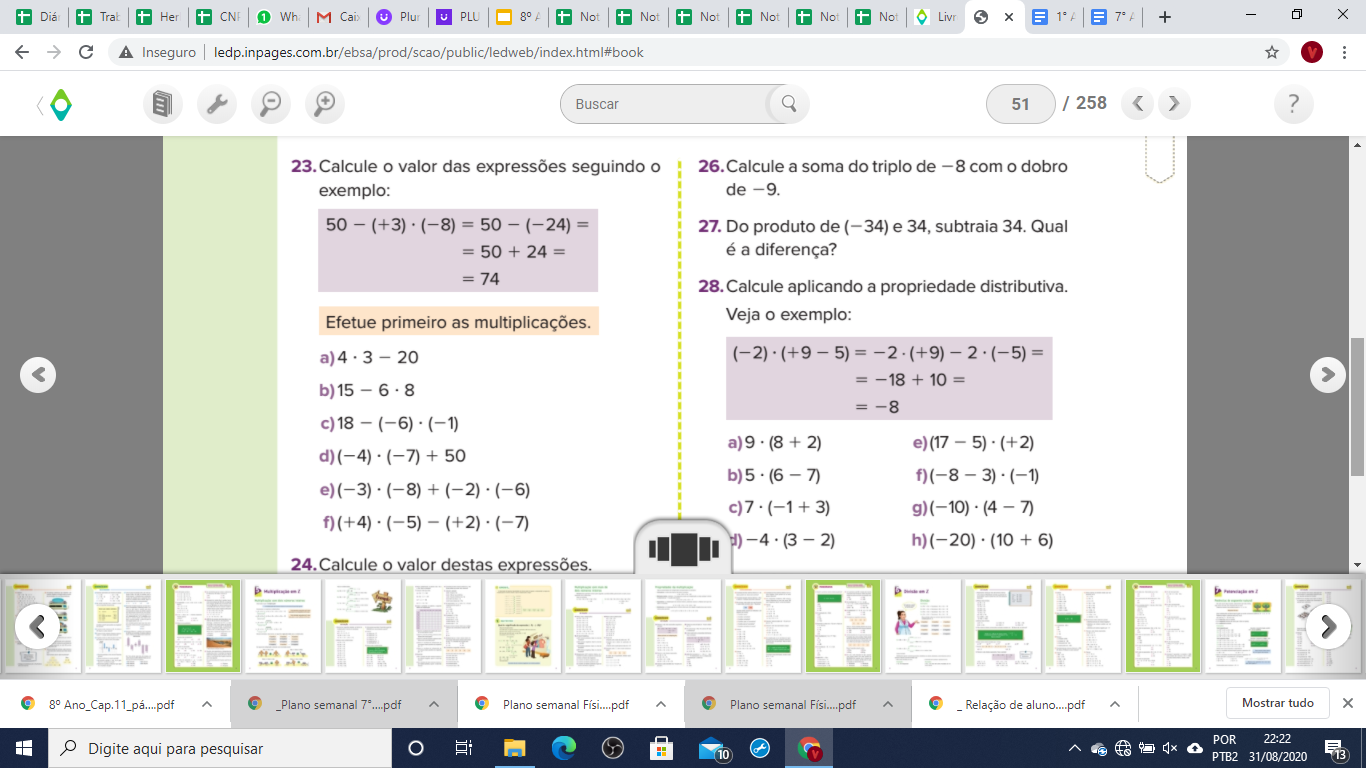Image resolution: width=1366 pixels, height=768 pixels.
Task: Zoom out with the minus magnifier icon
Action: click(270, 104)
